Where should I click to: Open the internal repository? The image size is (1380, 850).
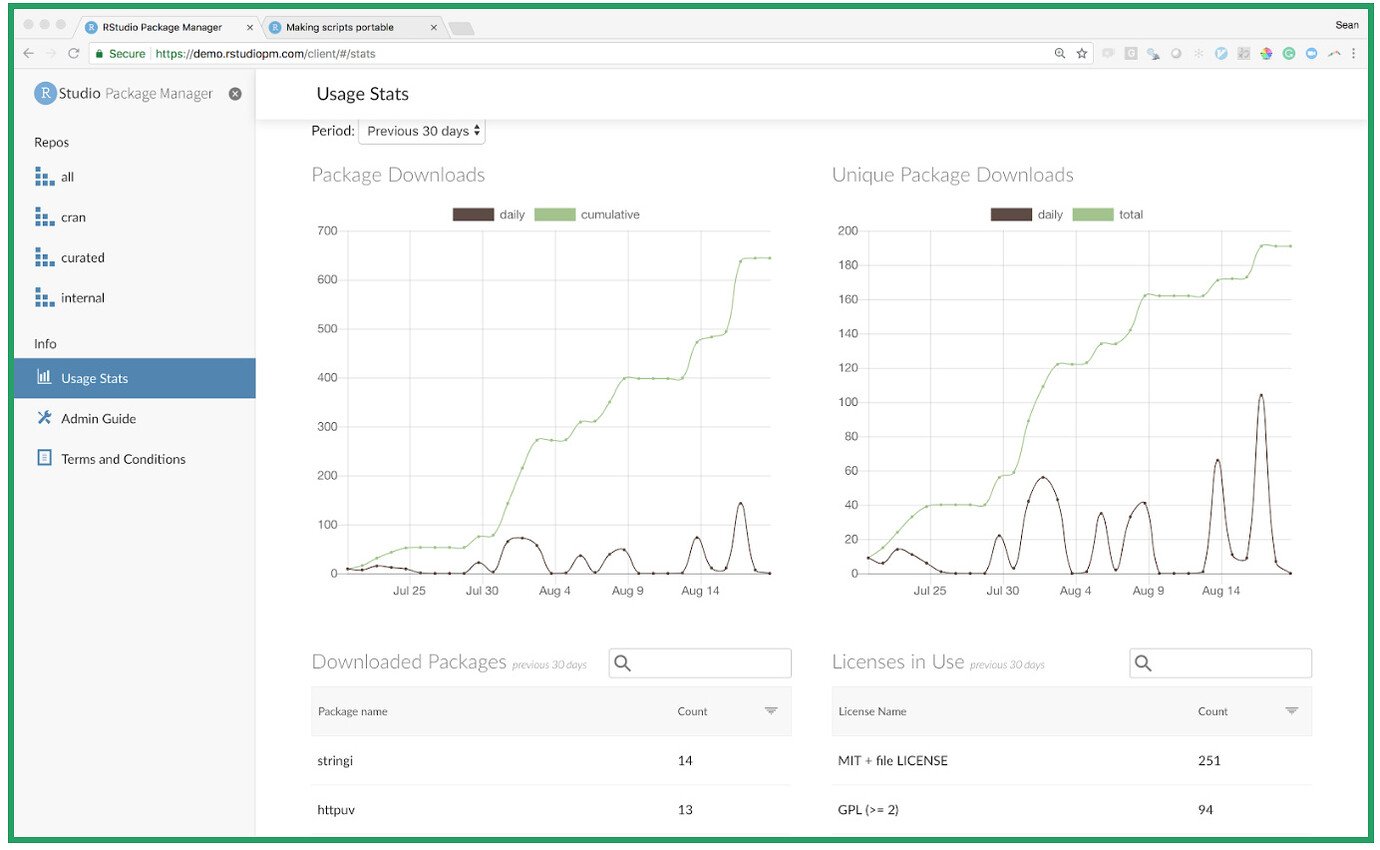[x=81, y=297]
